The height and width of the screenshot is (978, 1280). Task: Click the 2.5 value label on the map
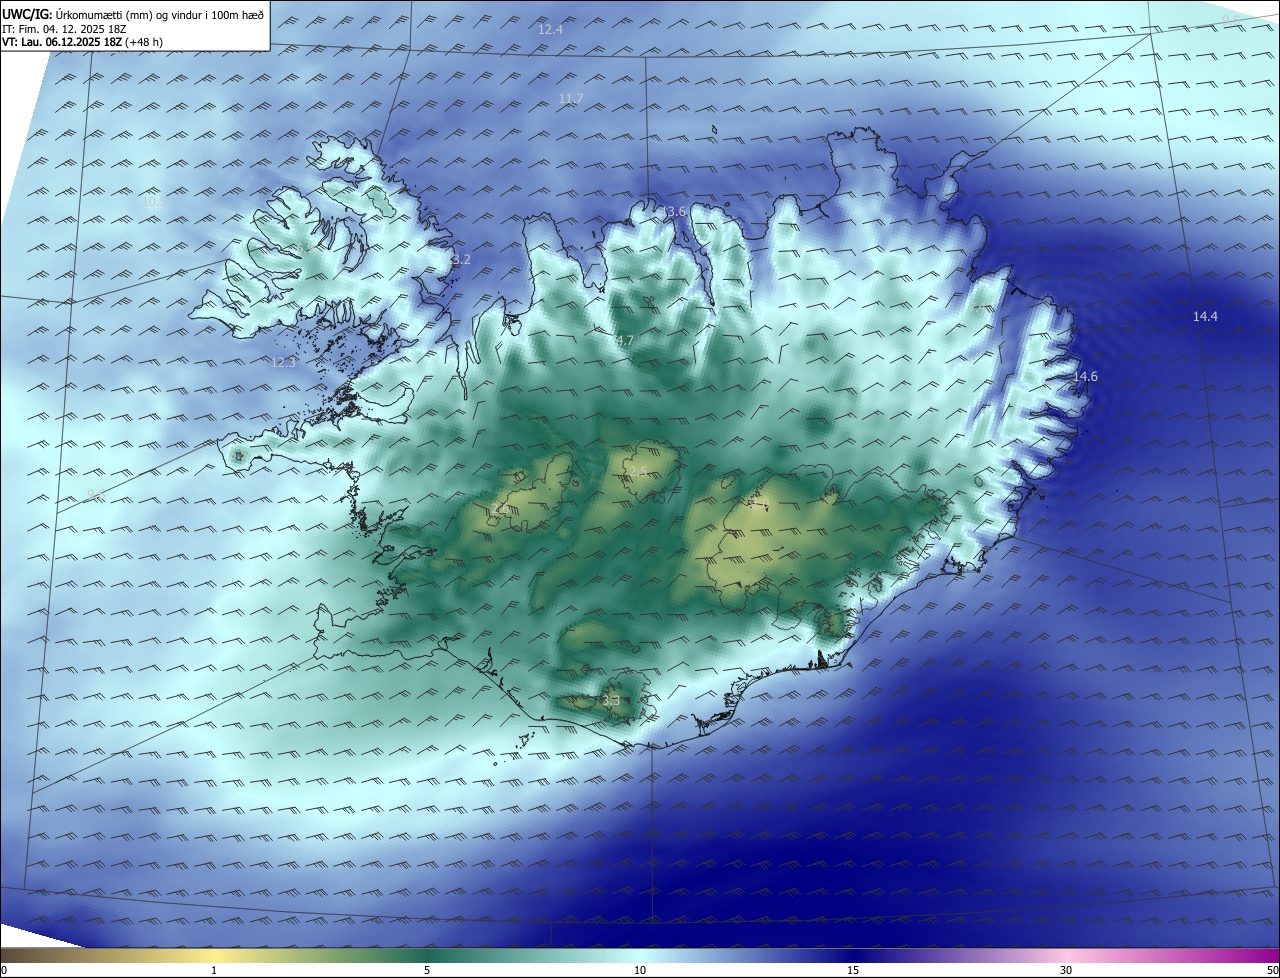tap(637, 470)
